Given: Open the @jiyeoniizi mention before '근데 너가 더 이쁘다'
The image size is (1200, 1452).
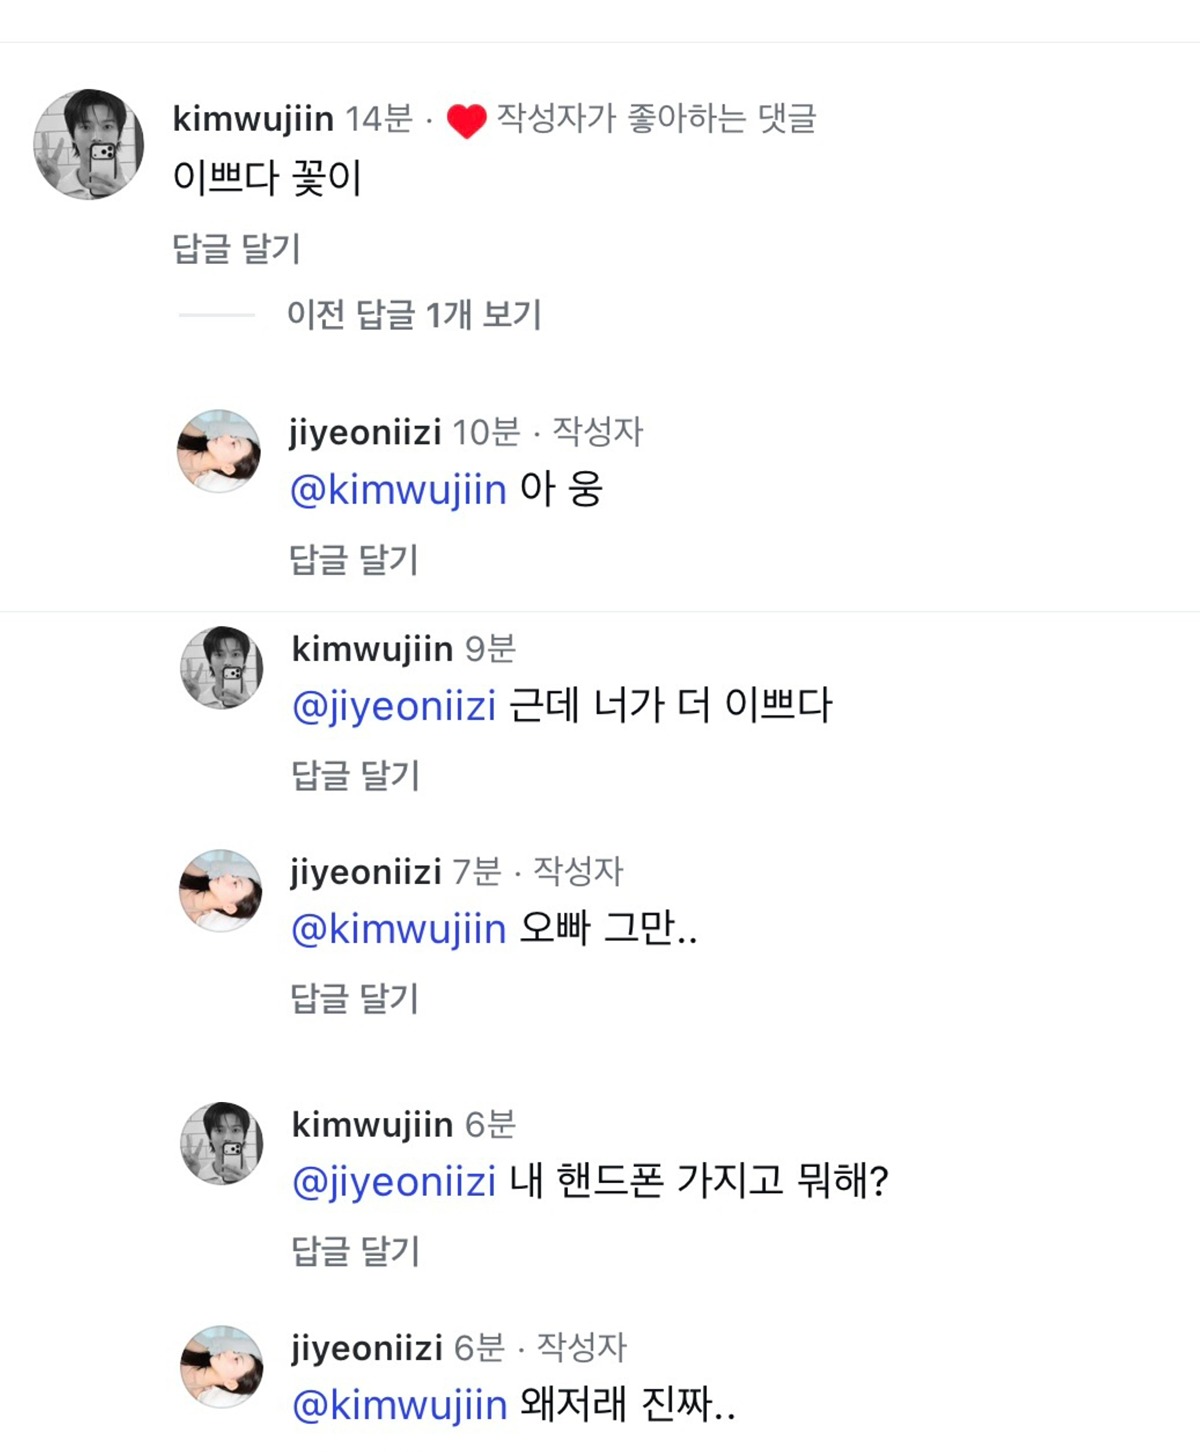Looking at the screenshot, I should [394, 707].
